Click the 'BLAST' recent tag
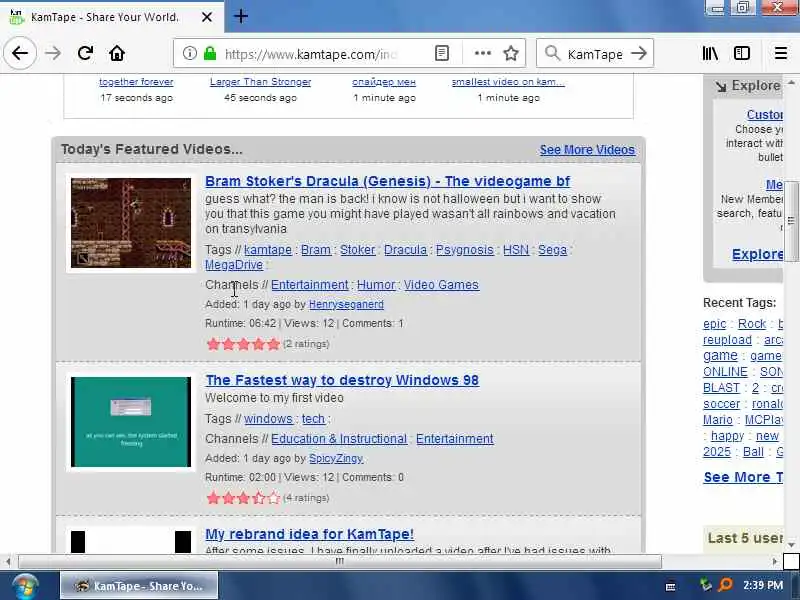 [721, 388]
